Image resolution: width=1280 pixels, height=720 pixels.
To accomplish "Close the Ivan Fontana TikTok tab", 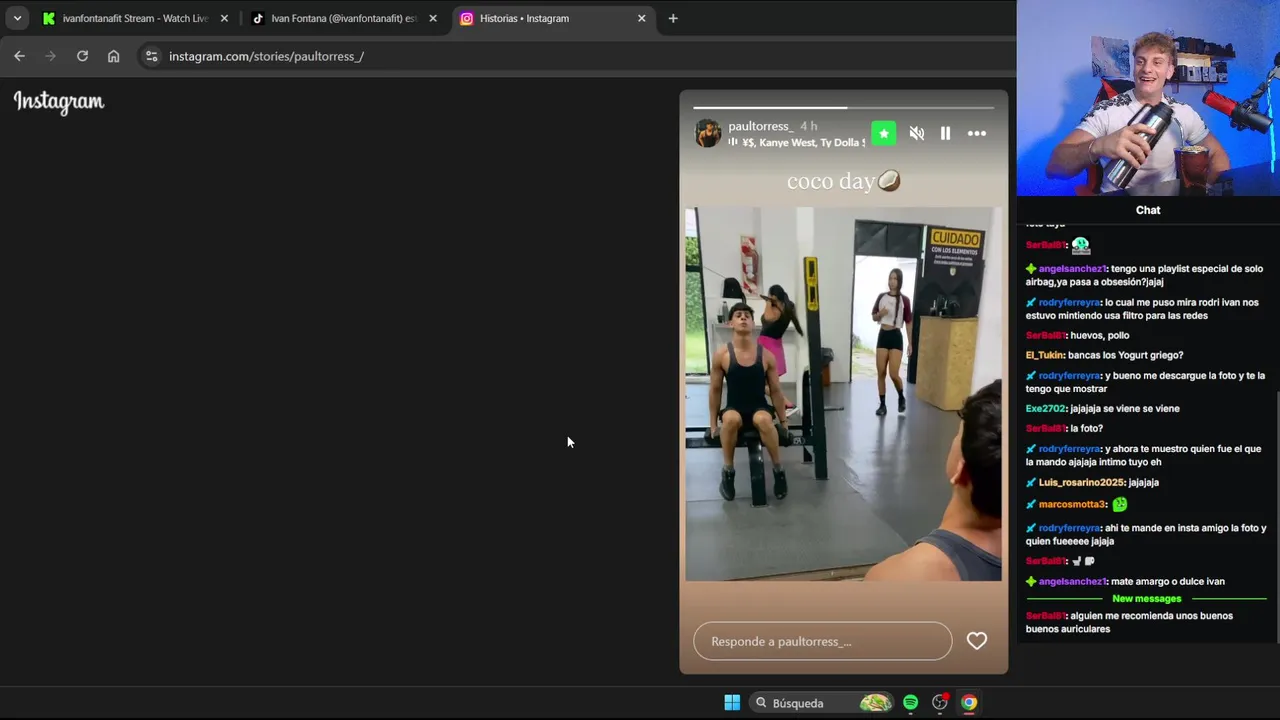I will tap(433, 18).
